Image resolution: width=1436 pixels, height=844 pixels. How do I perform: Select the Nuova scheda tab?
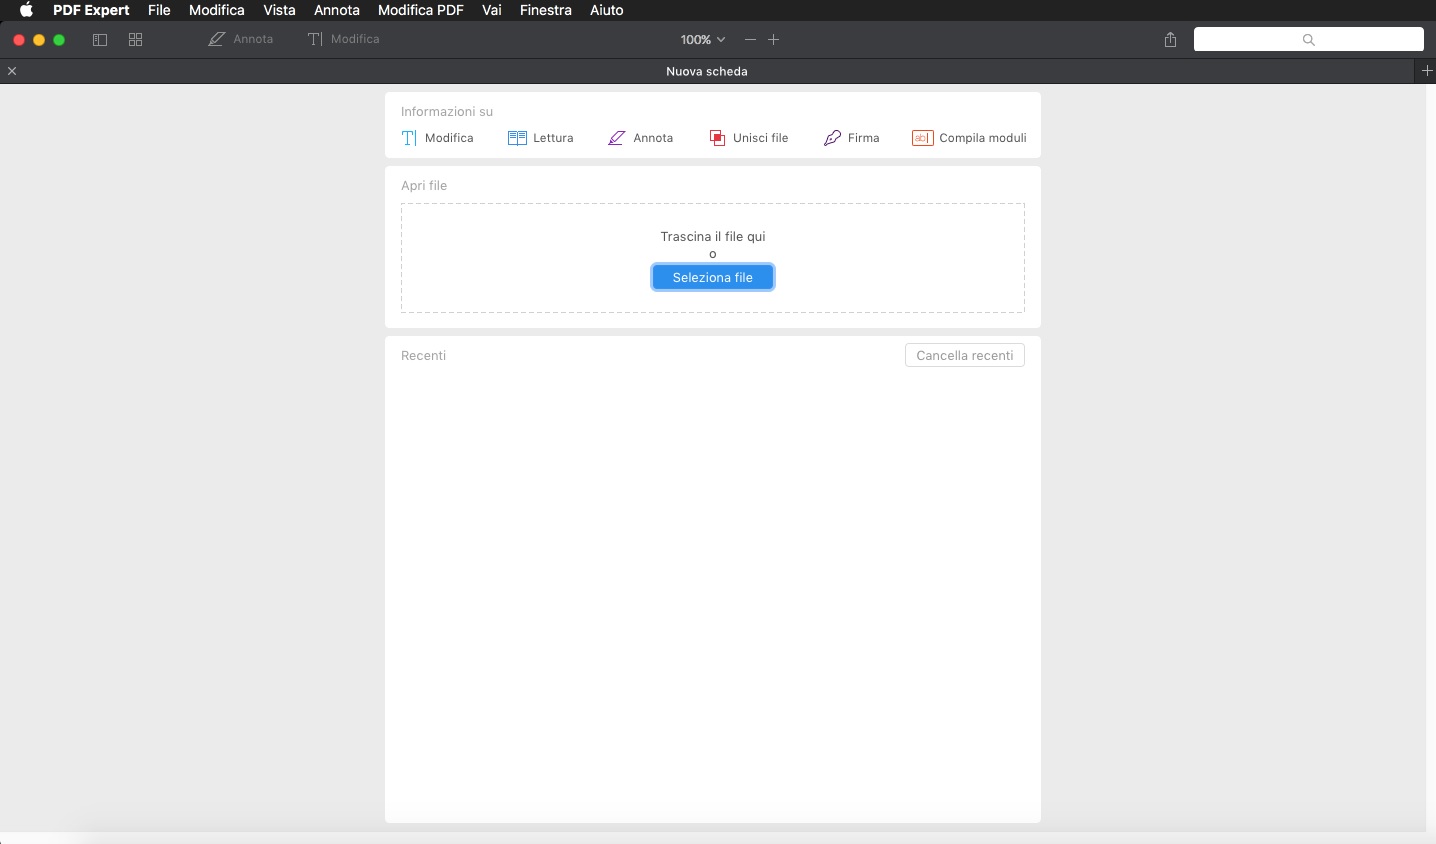click(707, 71)
